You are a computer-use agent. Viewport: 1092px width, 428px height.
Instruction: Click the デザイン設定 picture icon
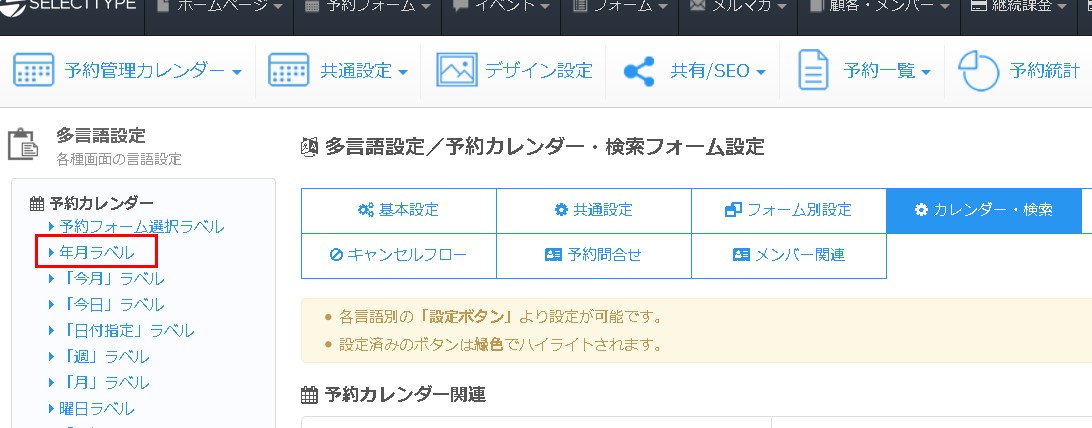(457, 70)
